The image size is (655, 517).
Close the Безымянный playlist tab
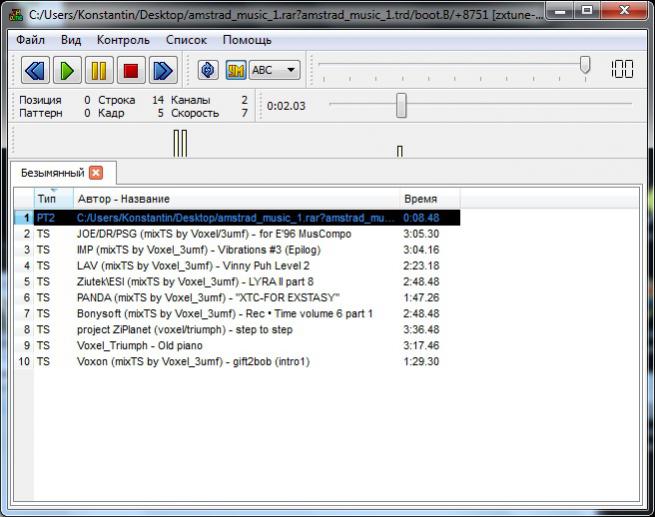tap(96, 172)
